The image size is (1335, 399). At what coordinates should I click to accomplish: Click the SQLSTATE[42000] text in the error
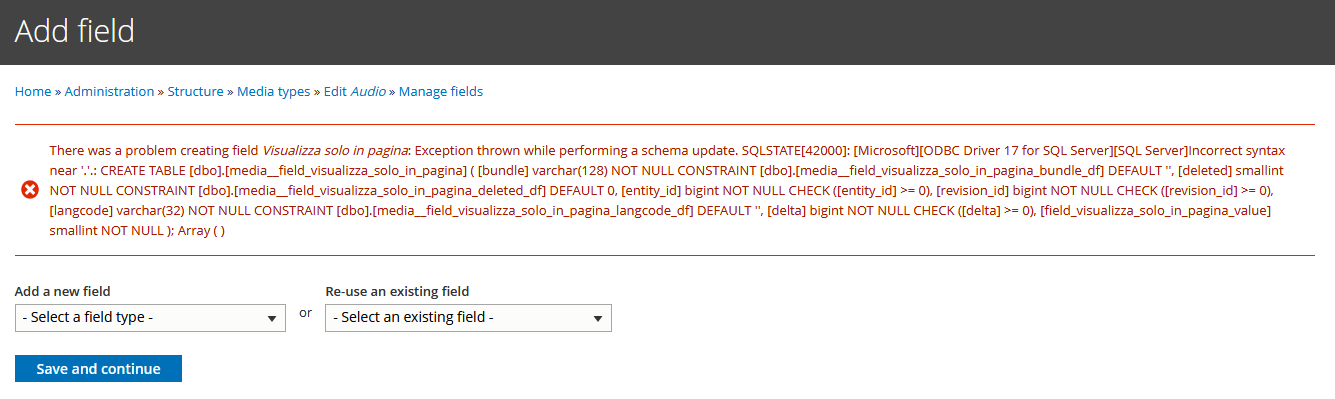click(x=795, y=149)
